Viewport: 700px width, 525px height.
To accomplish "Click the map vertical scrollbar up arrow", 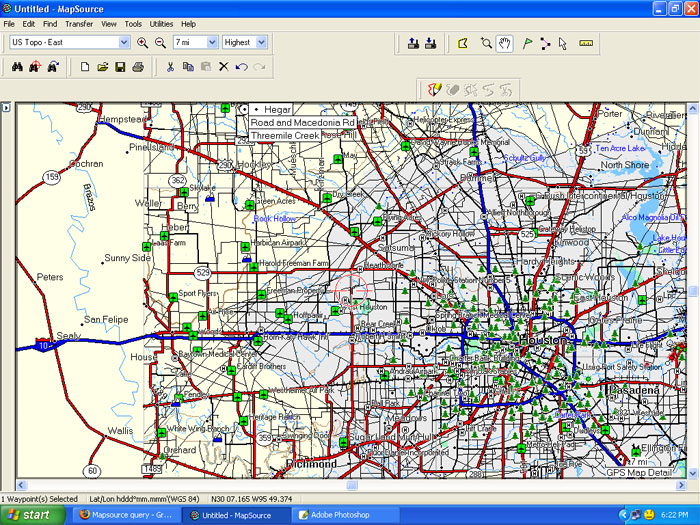I will [692, 108].
